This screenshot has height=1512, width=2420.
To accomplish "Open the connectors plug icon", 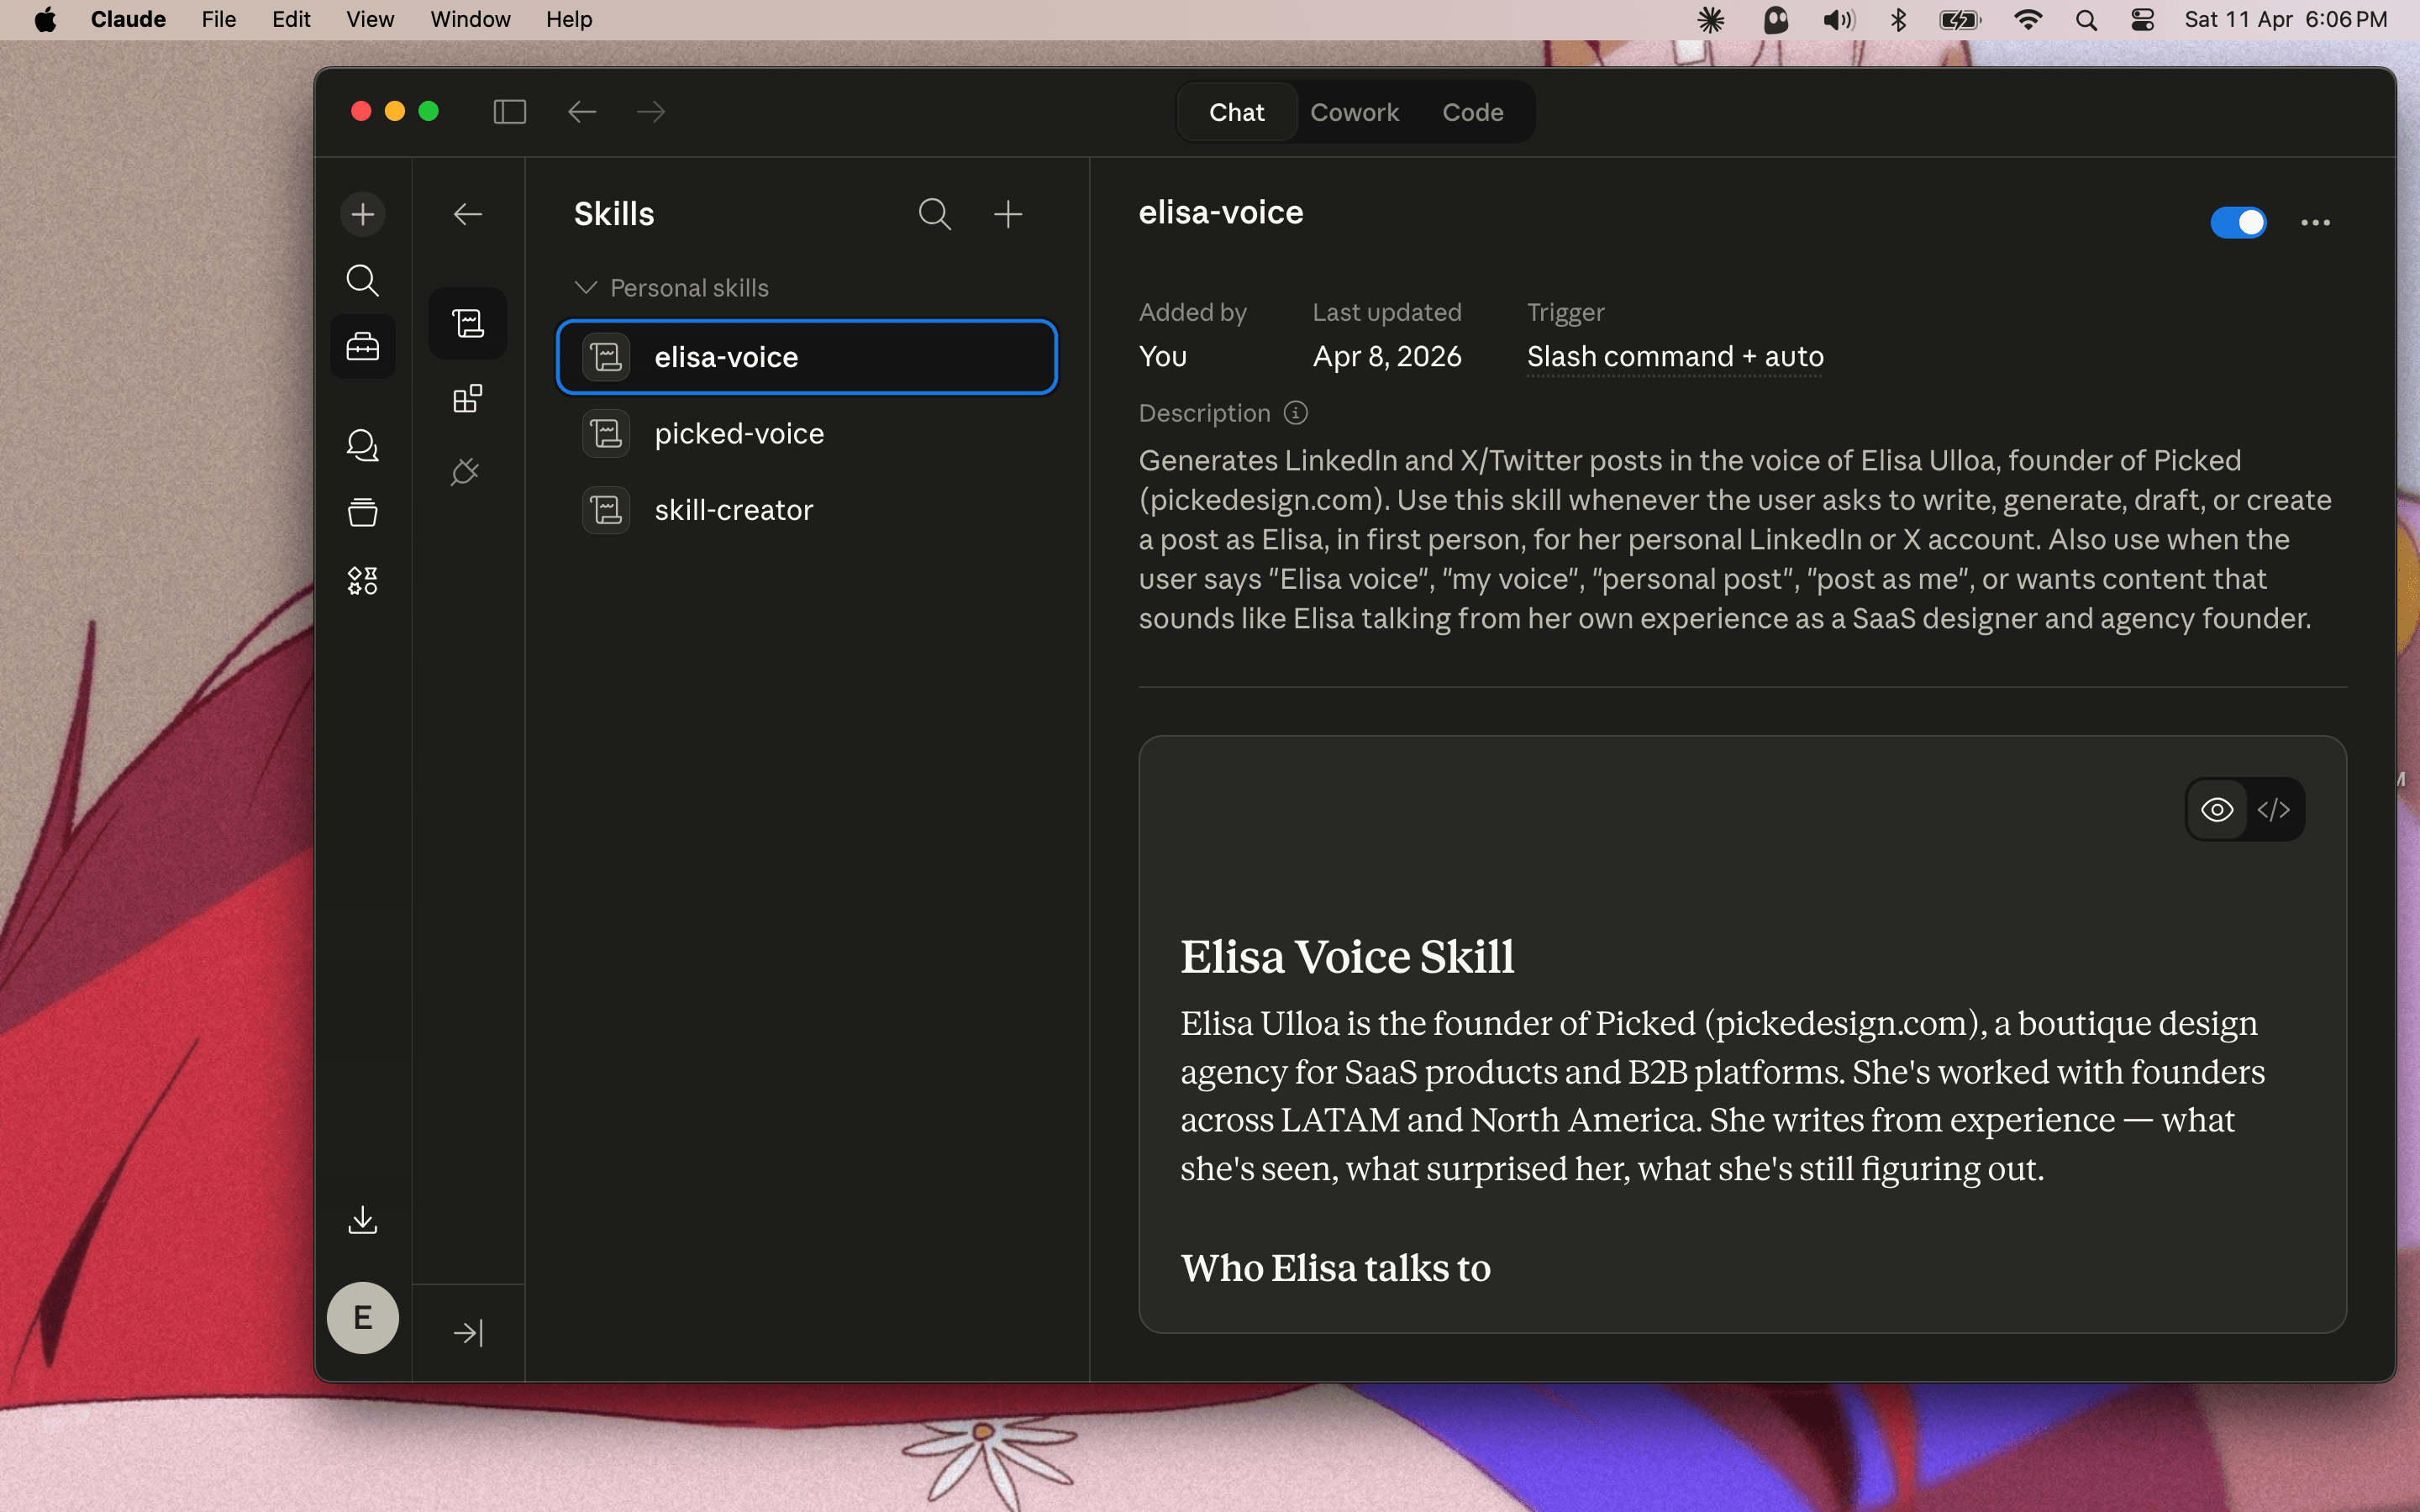I will (x=466, y=471).
